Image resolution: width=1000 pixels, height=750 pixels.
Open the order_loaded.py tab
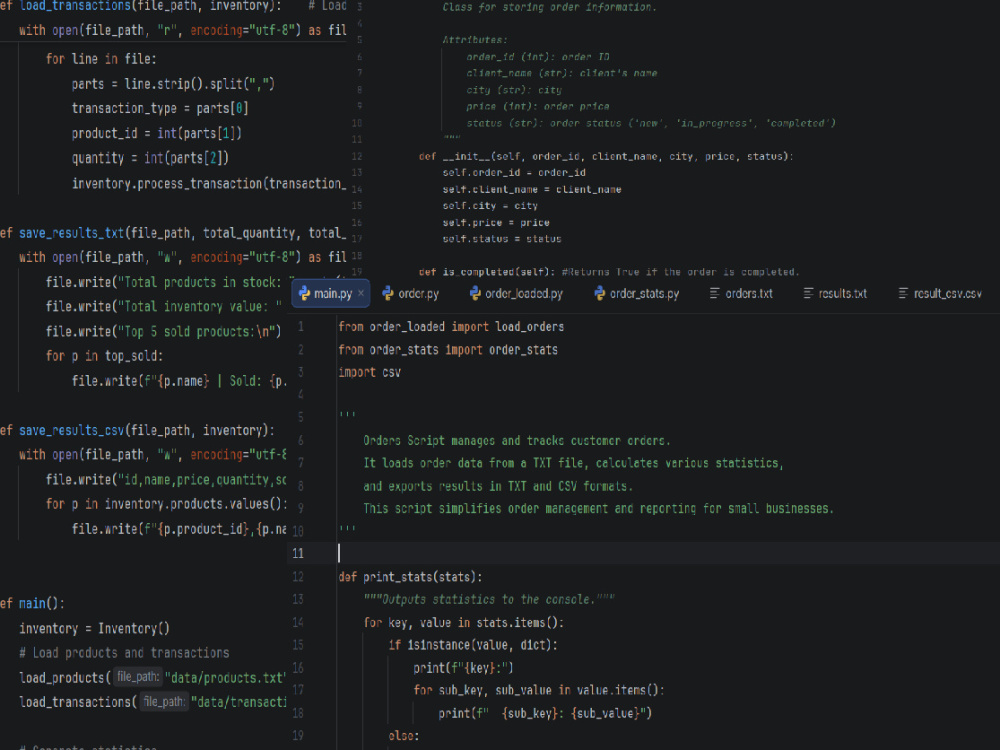[x=516, y=293]
